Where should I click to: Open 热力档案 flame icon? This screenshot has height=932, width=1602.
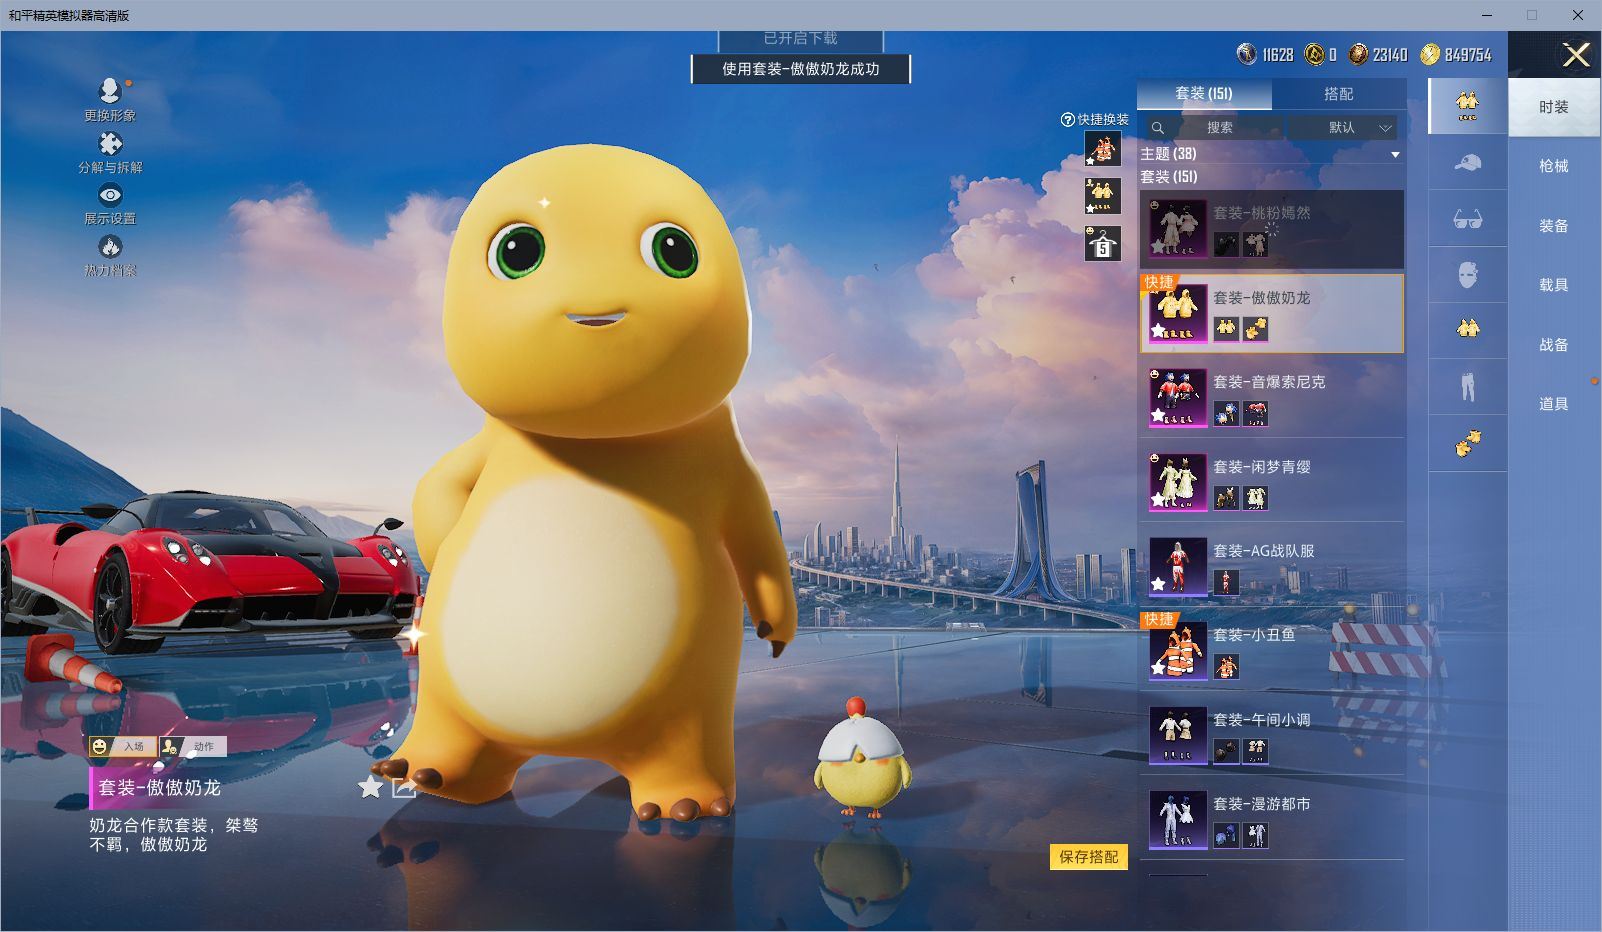point(110,247)
